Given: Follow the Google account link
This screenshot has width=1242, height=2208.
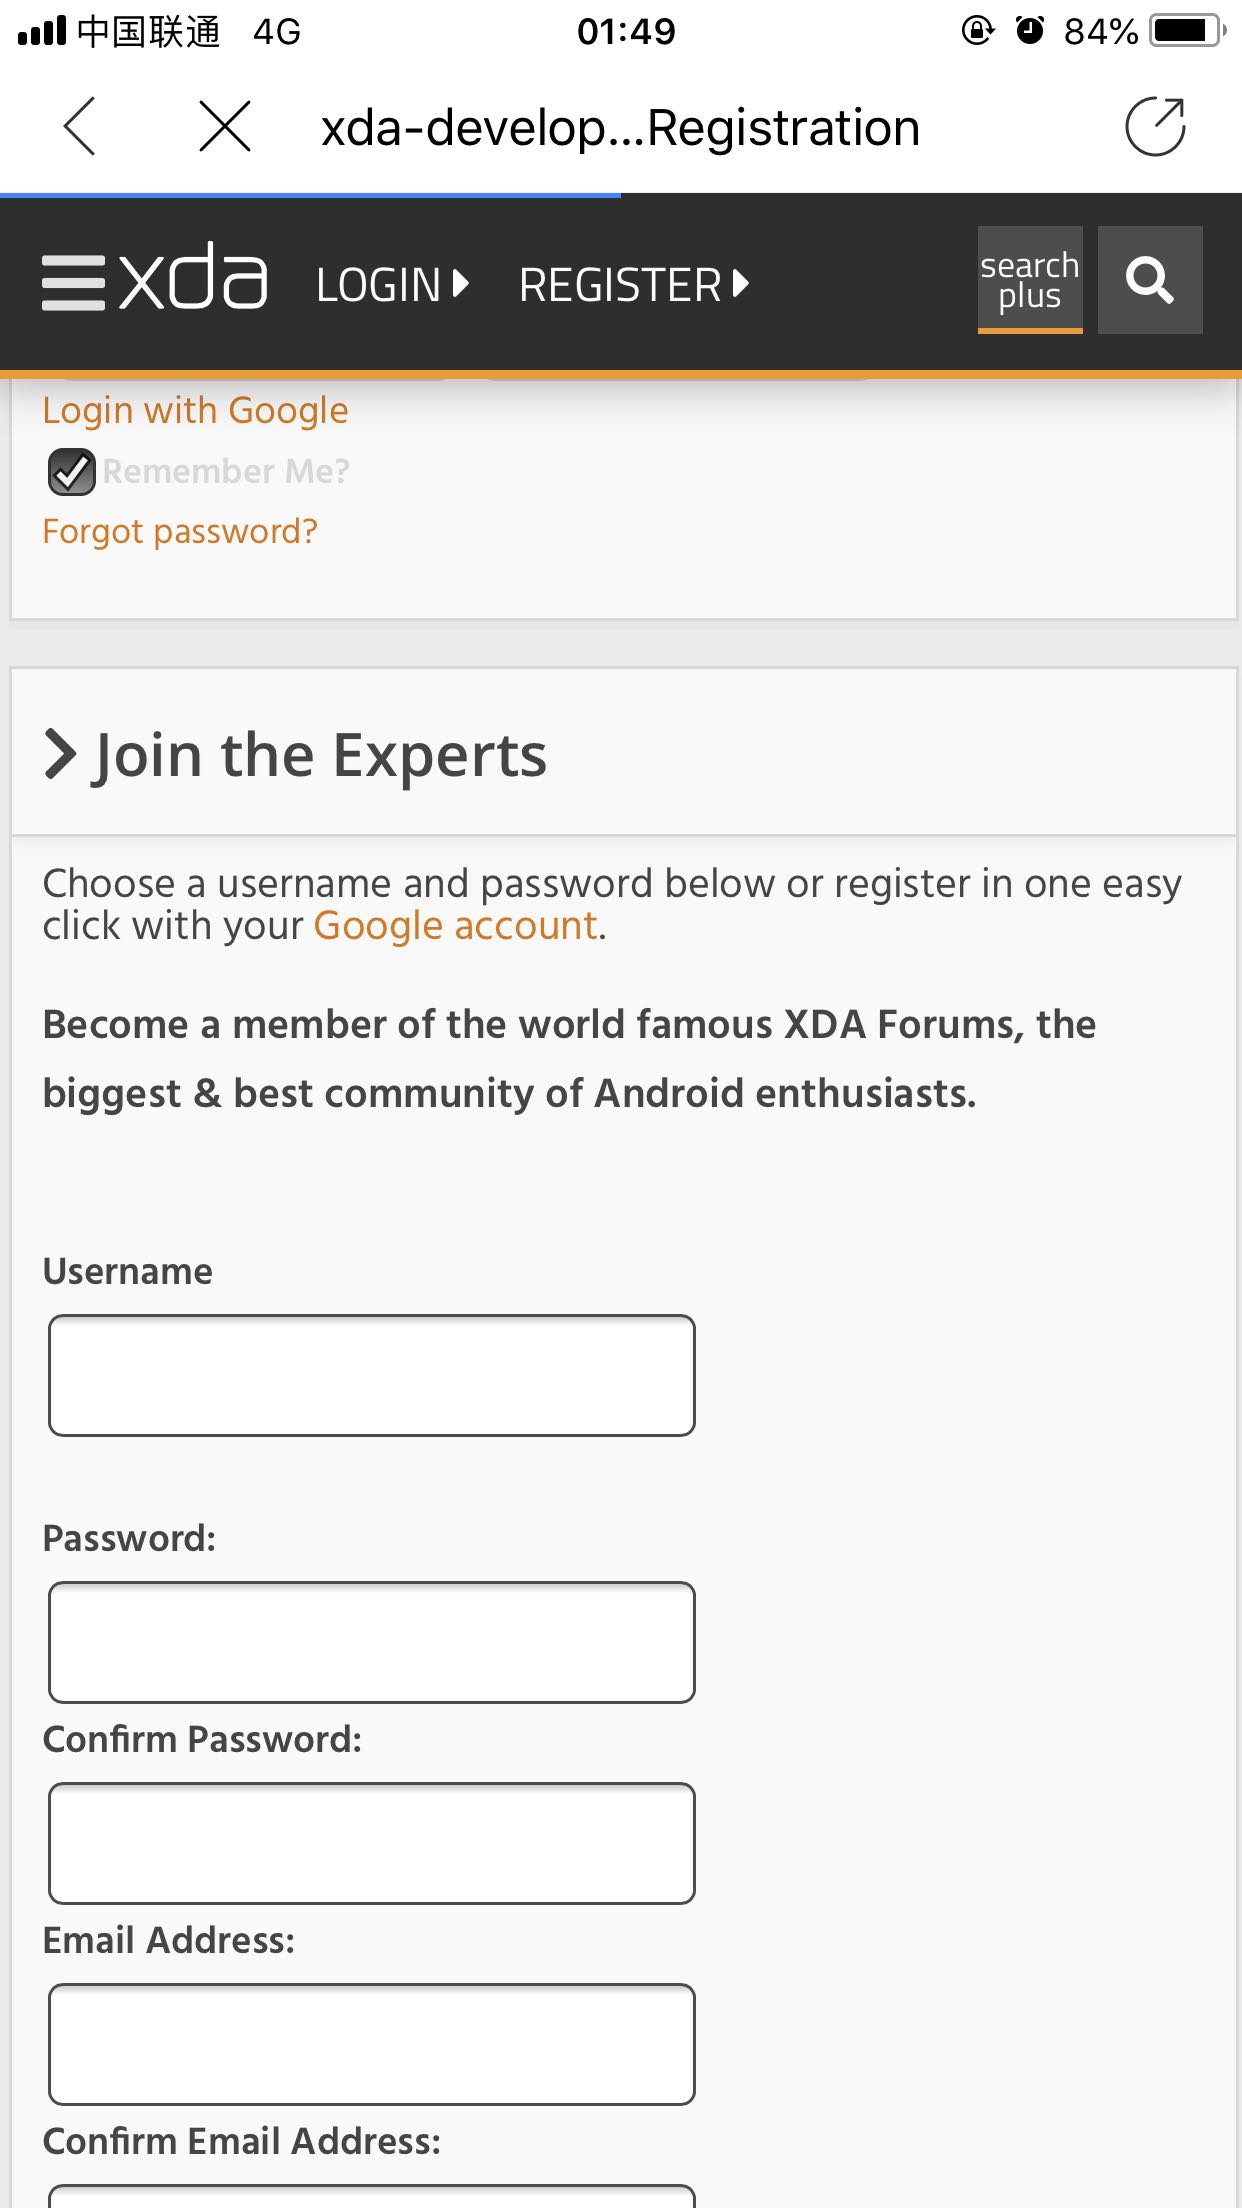Looking at the screenshot, I should [456, 926].
